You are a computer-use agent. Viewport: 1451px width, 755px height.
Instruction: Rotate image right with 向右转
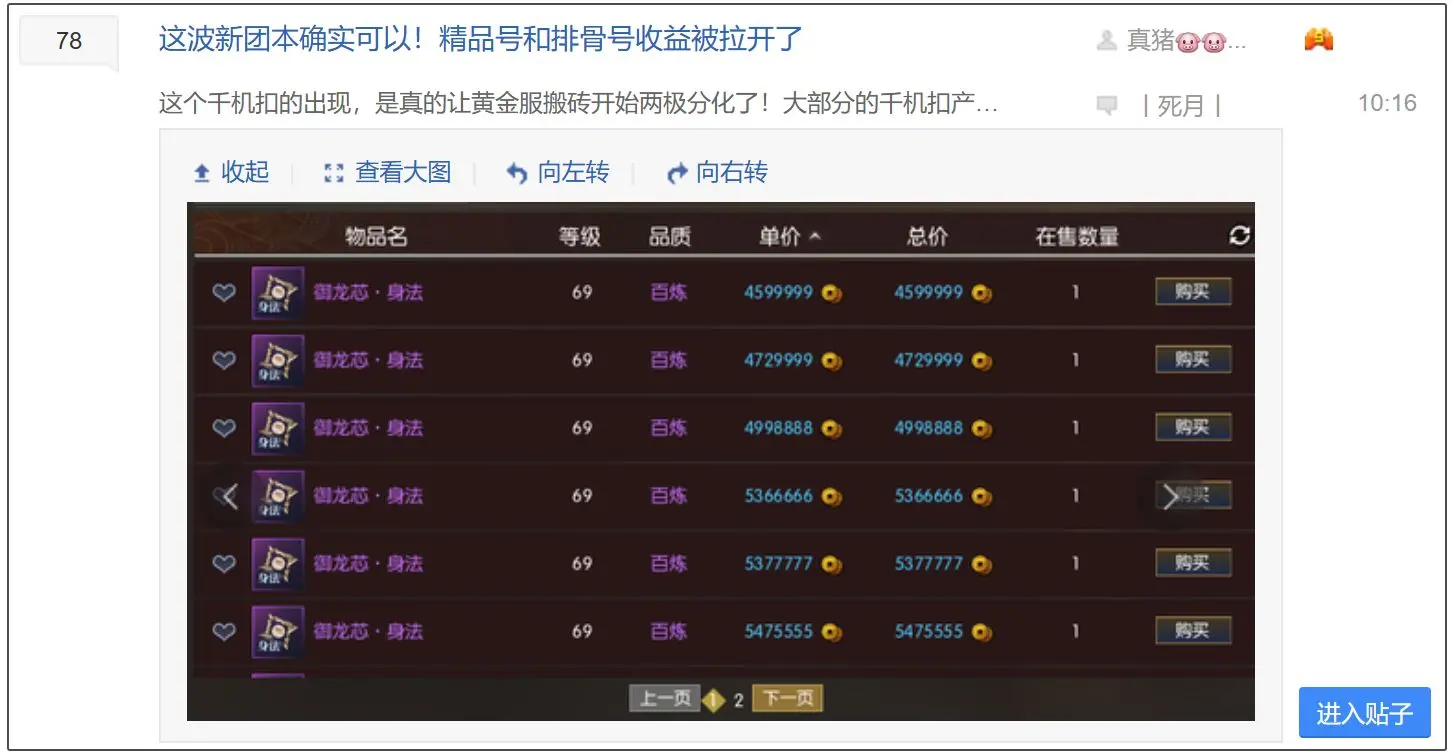[717, 172]
